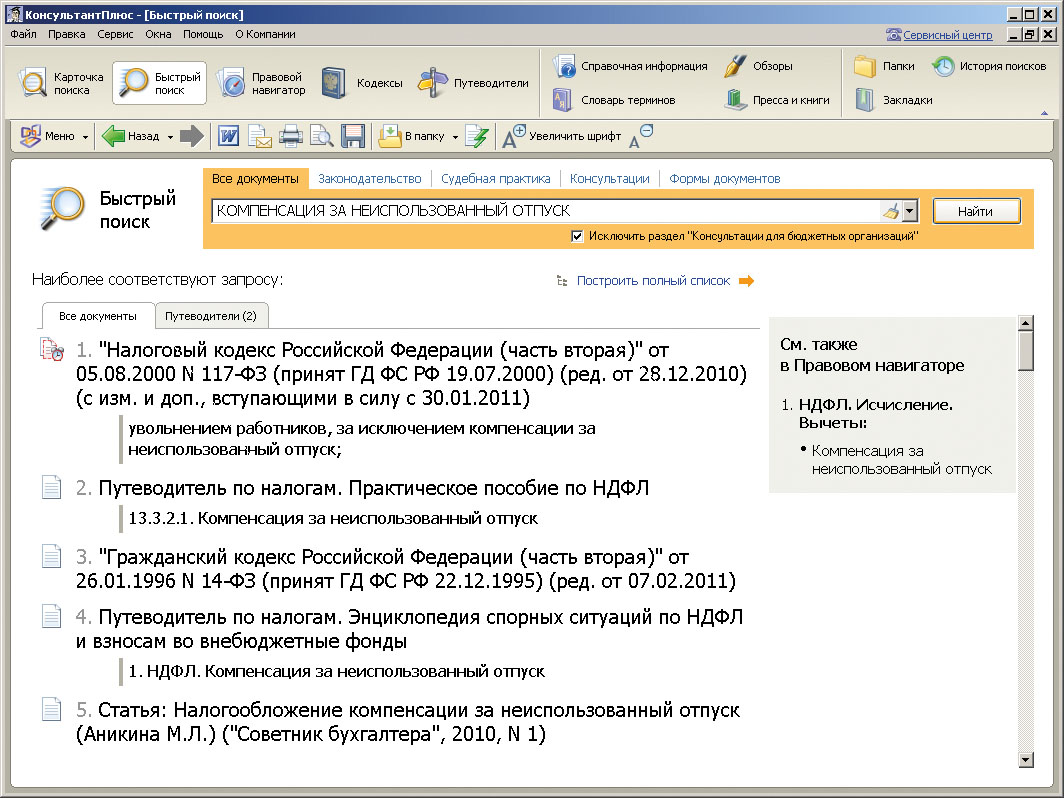Image resolution: width=1064 pixels, height=798 pixels.
Task: Open Сервисный центр link
Action: [947, 35]
